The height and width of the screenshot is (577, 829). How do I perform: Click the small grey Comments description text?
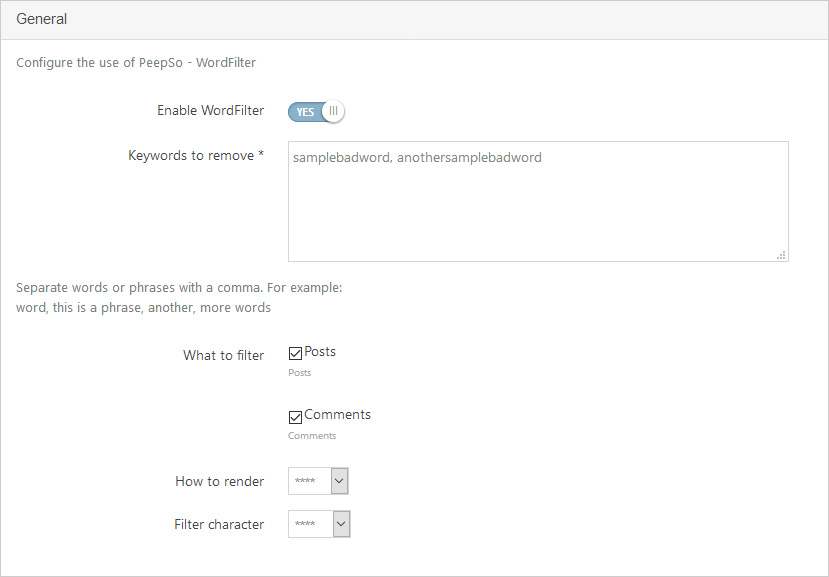click(312, 436)
